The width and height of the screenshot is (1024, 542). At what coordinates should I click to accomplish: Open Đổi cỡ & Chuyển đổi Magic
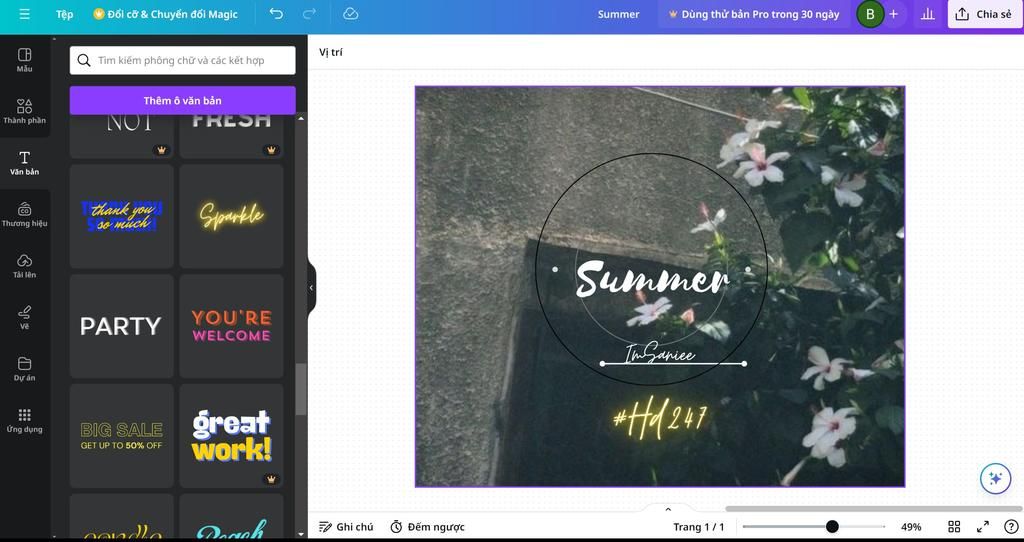click(x=166, y=14)
